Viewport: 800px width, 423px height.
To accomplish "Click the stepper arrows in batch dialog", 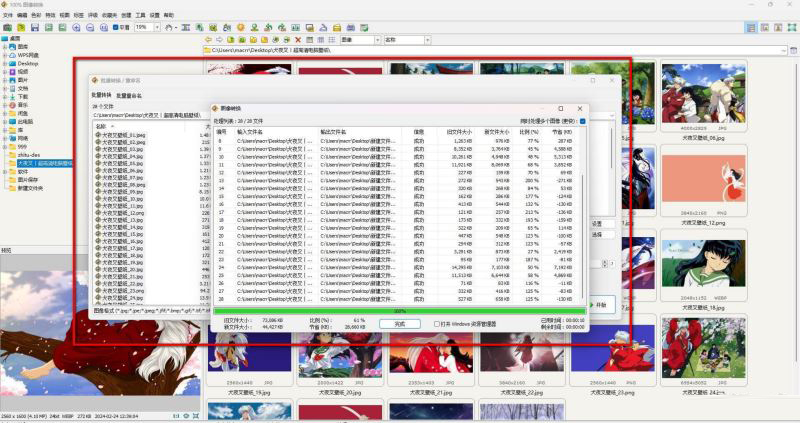I will [605, 264].
